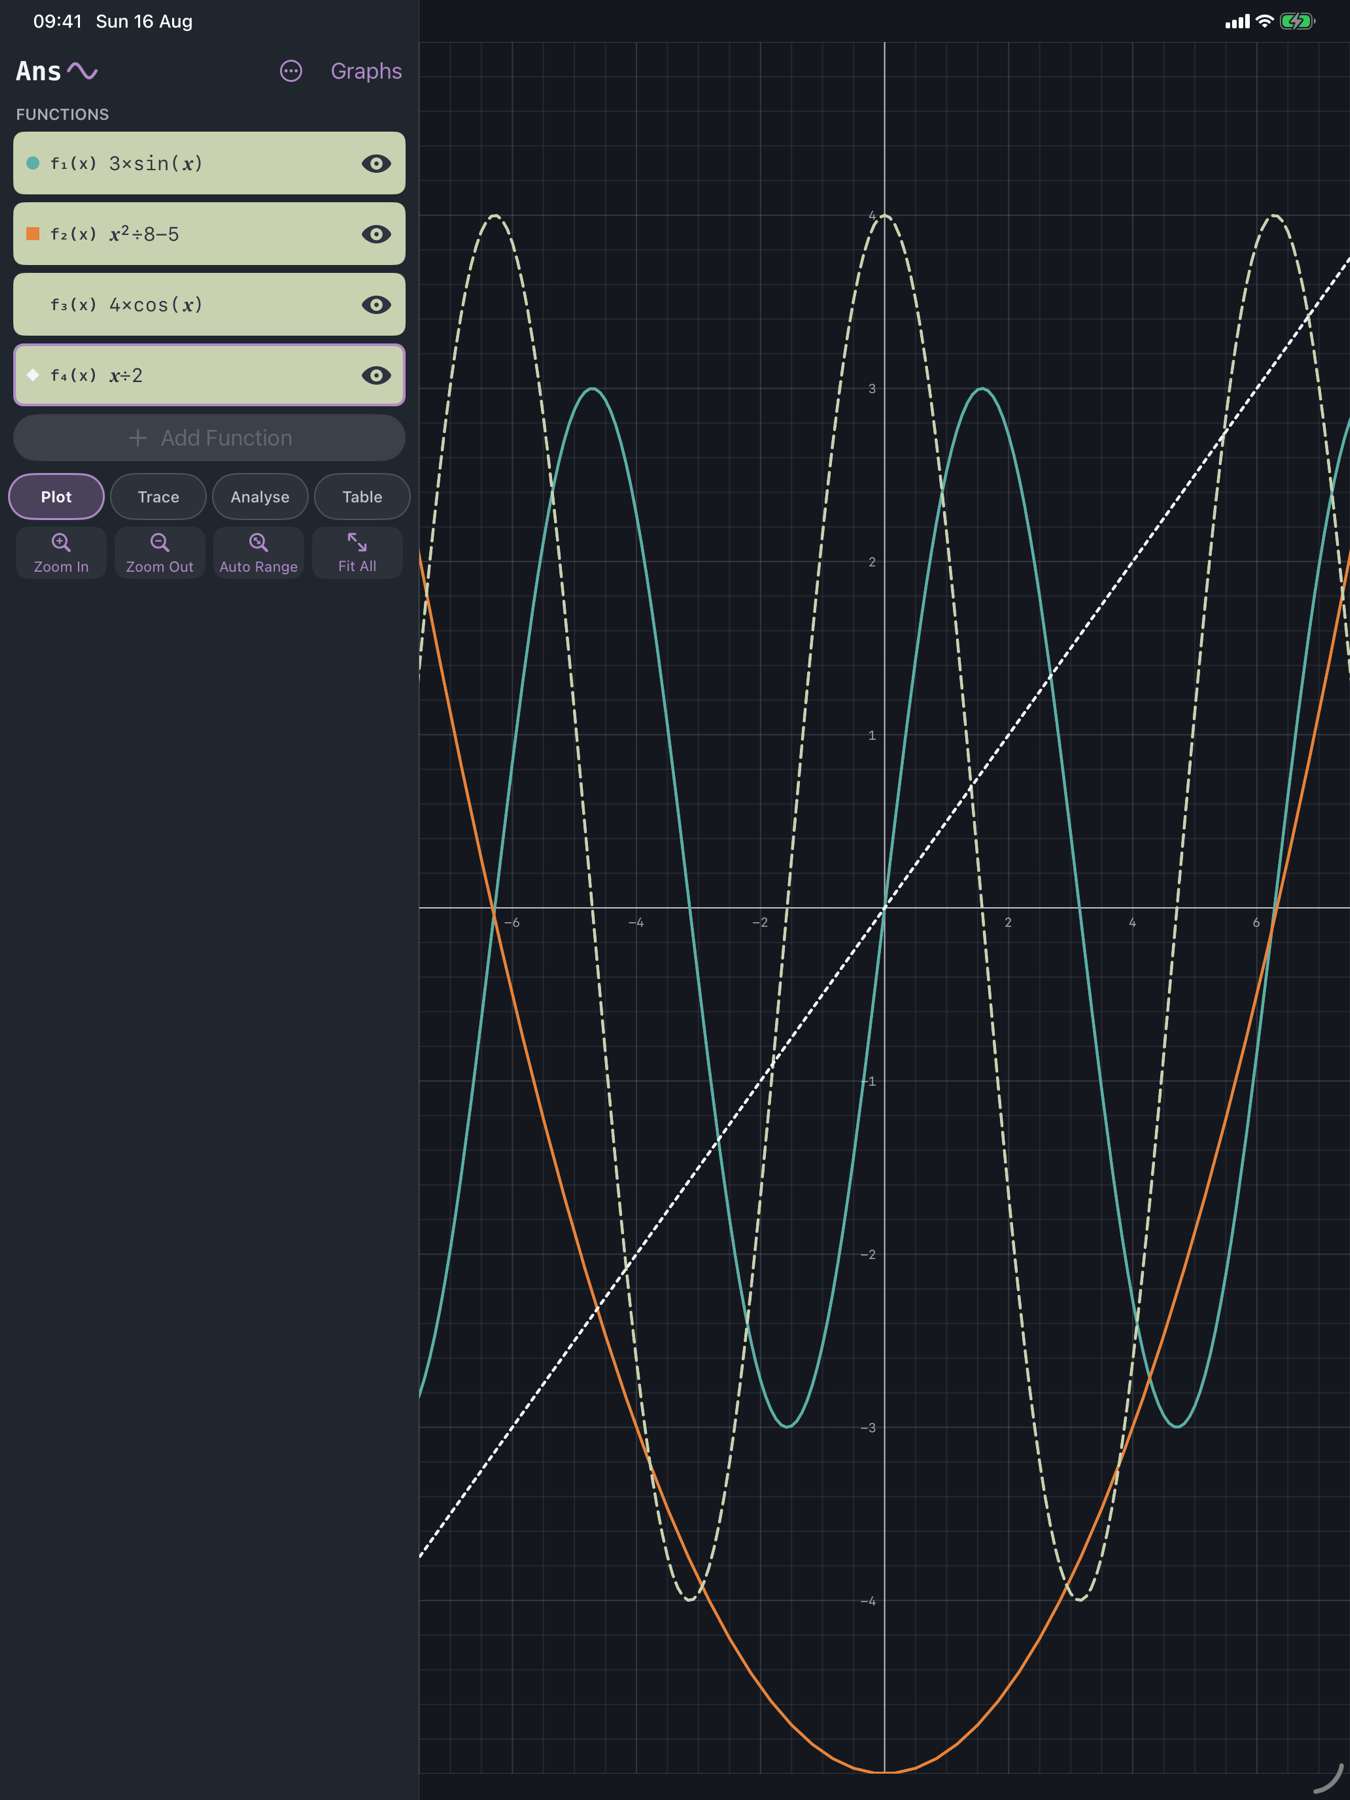
Task: Tap the FUNCTIONS section header
Action: [x=62, y=114]
